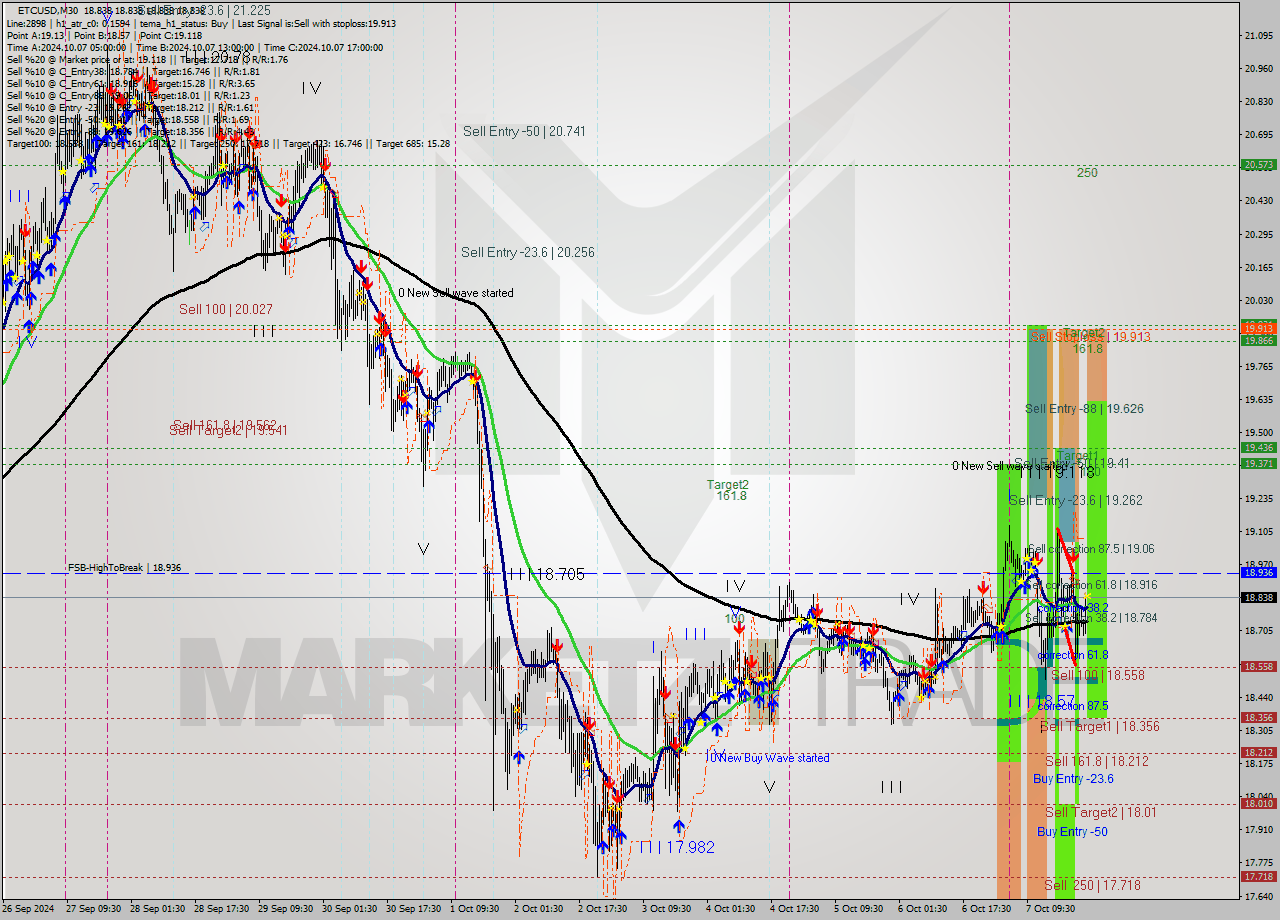Click the green '250' level label
This screenshot has height=920, width=1280.
tap(1087, 173)
